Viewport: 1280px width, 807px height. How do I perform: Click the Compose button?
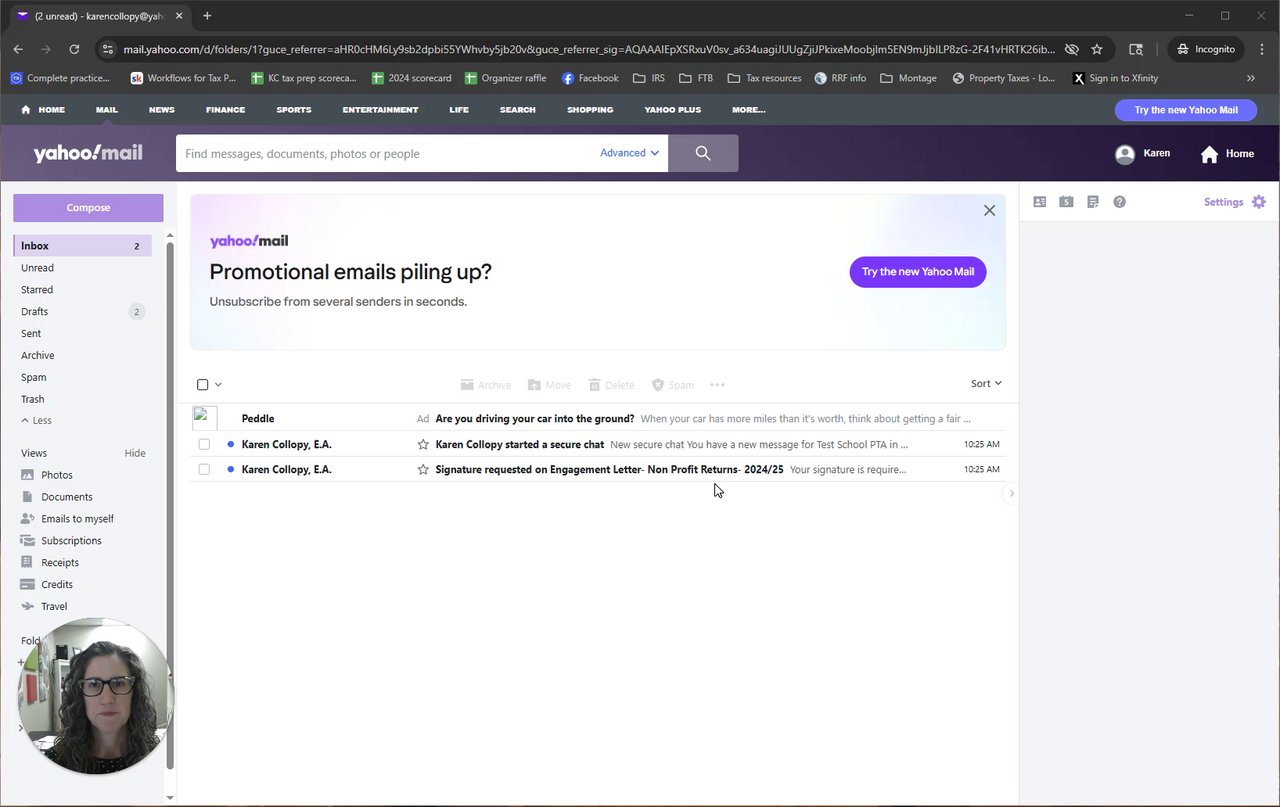88,208
